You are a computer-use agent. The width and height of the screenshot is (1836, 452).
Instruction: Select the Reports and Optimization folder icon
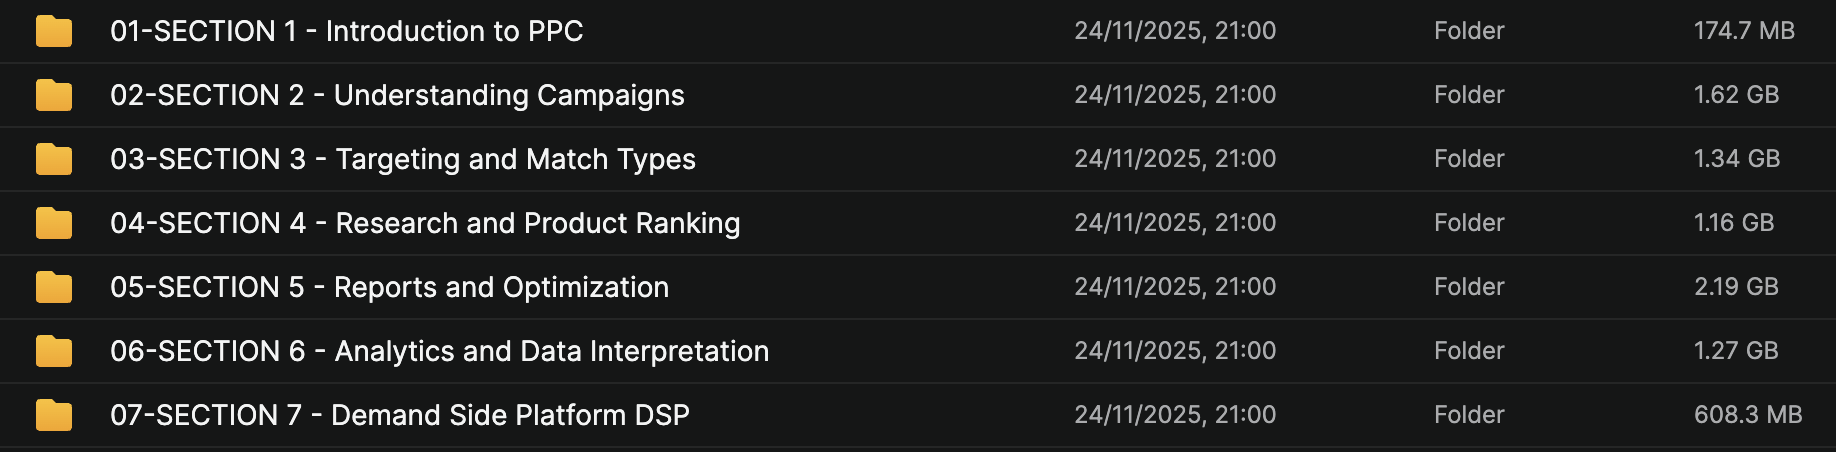[x=54, y=287]
